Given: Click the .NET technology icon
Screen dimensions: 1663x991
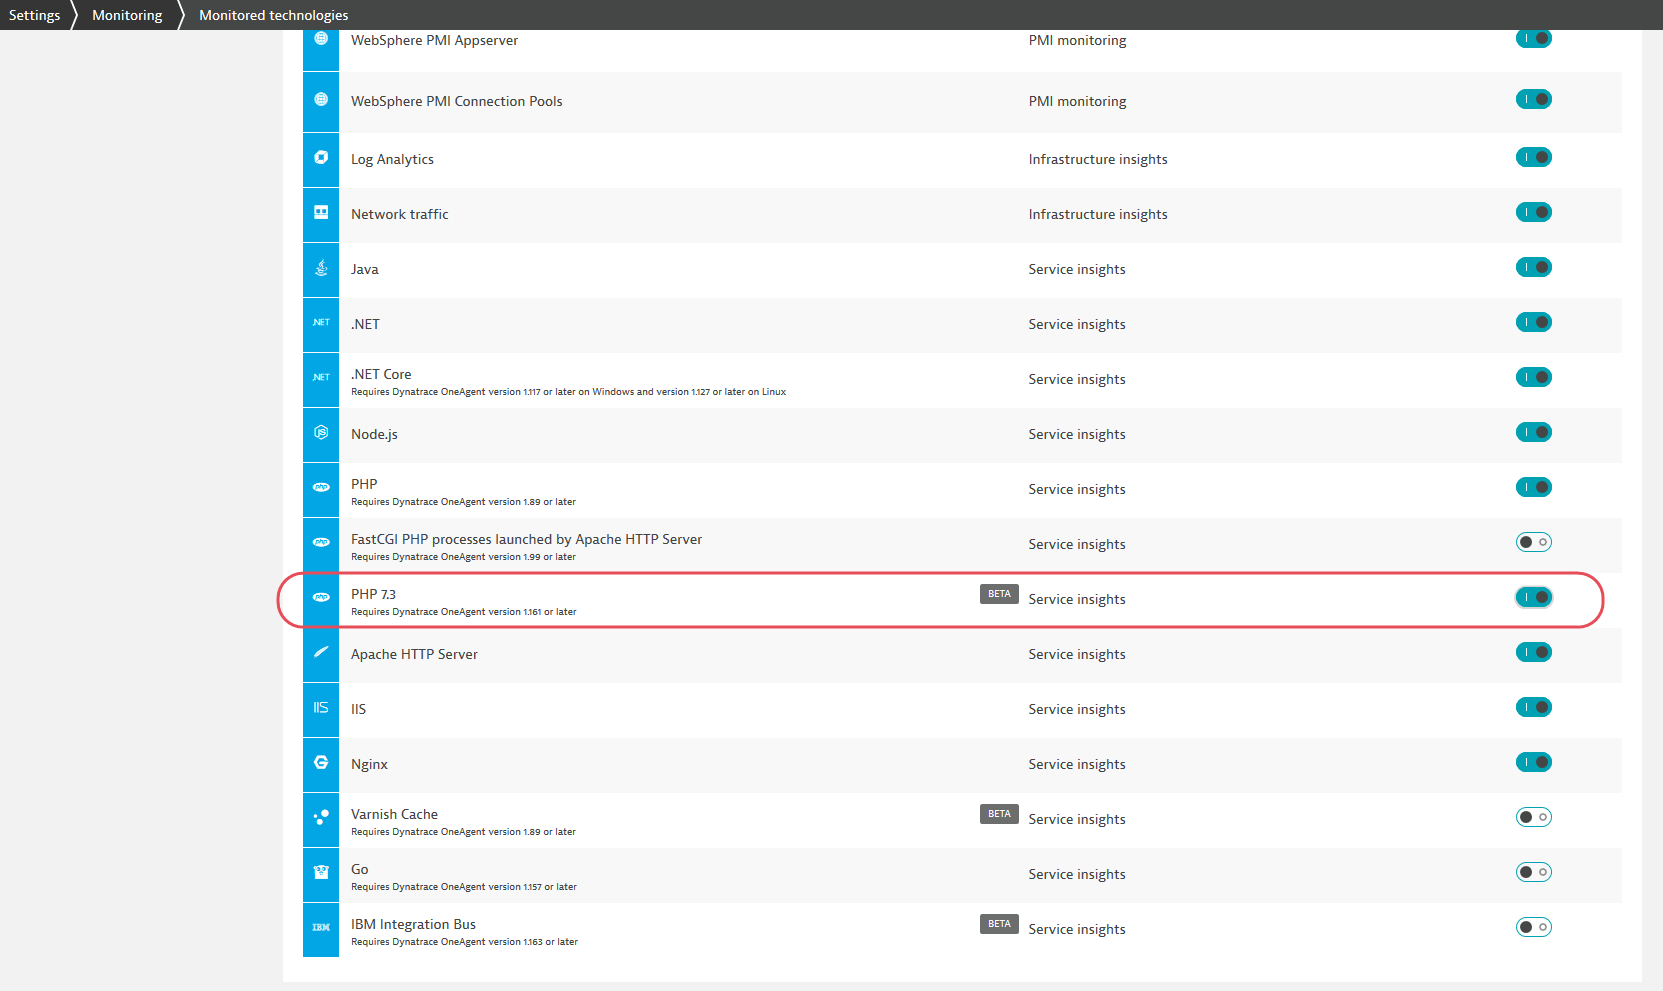Looking at the screenshot, I should (x=321, y=322).
